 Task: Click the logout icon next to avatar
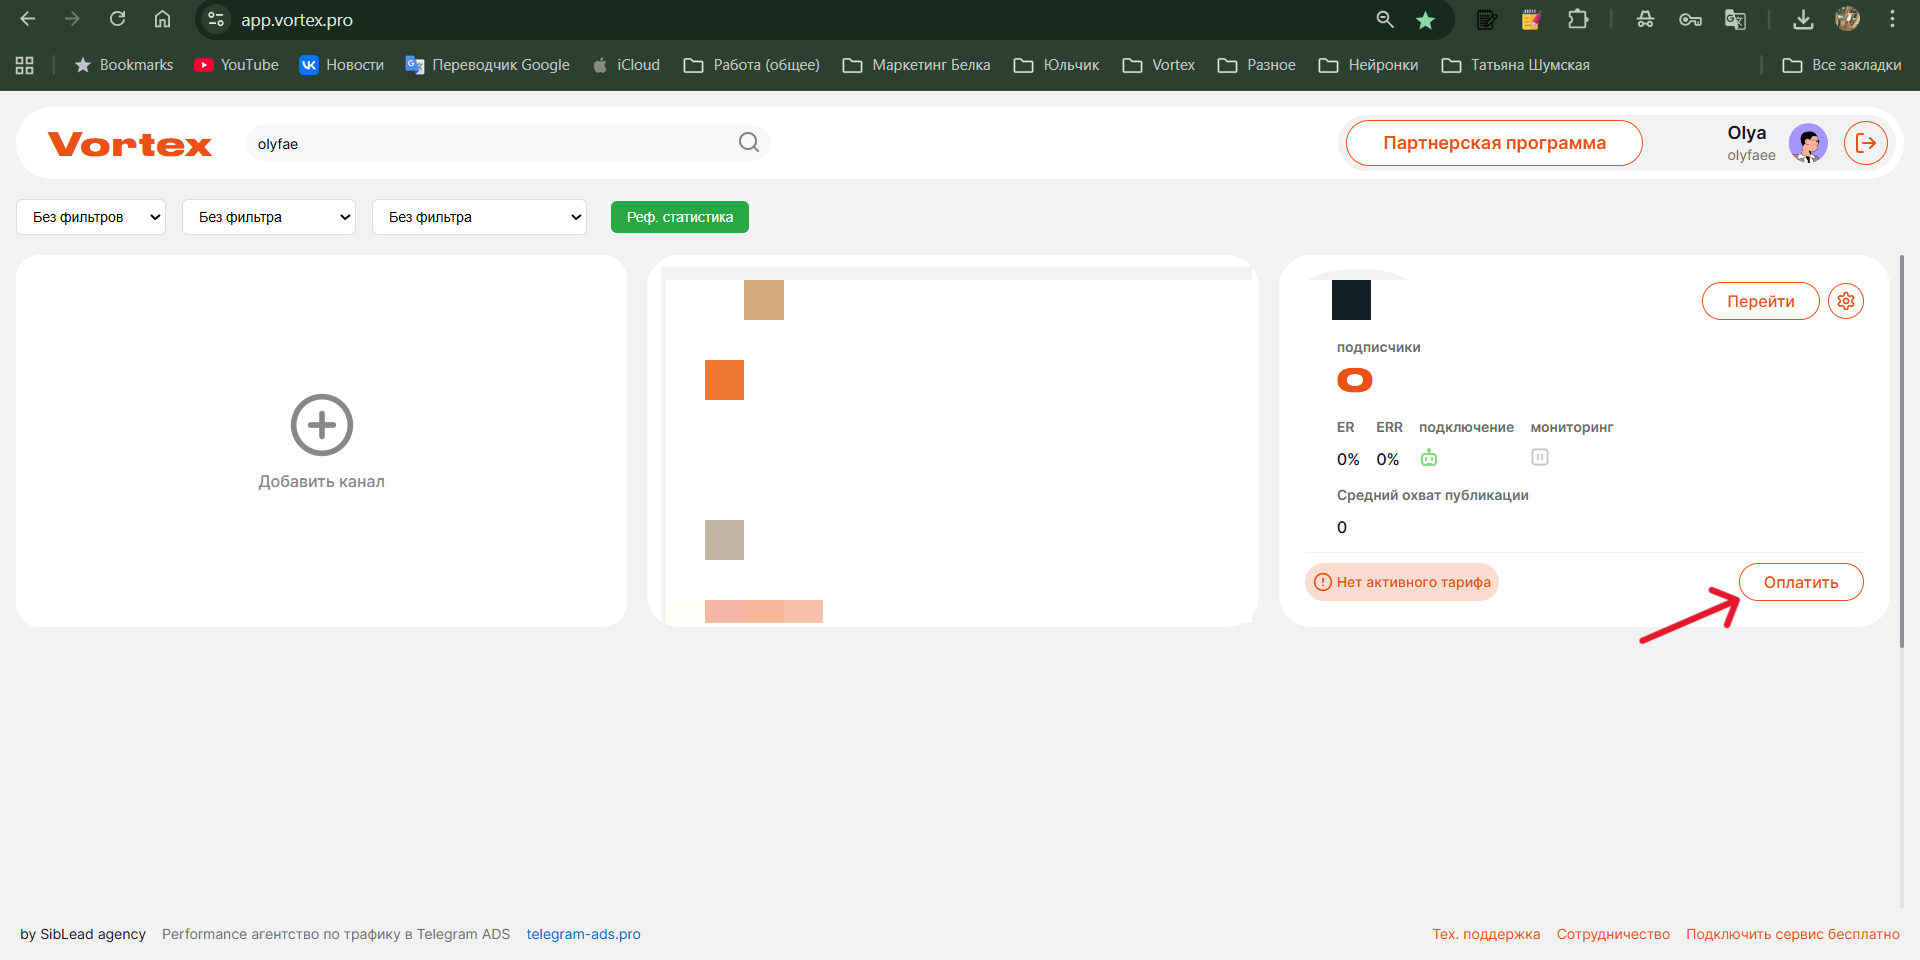tap(1865, 143)
